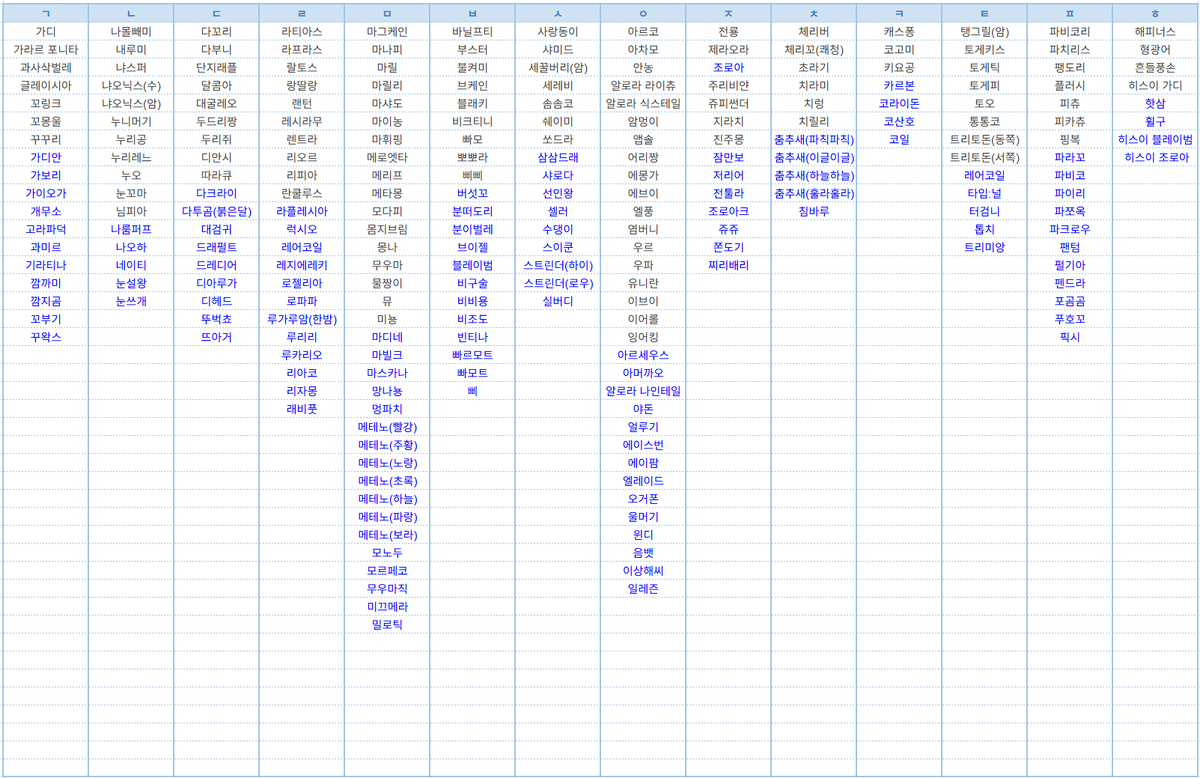Follow the 핫삼 link
Image resolution: width=1200 pixels, height=778 pixels.
click(1155, 103)
